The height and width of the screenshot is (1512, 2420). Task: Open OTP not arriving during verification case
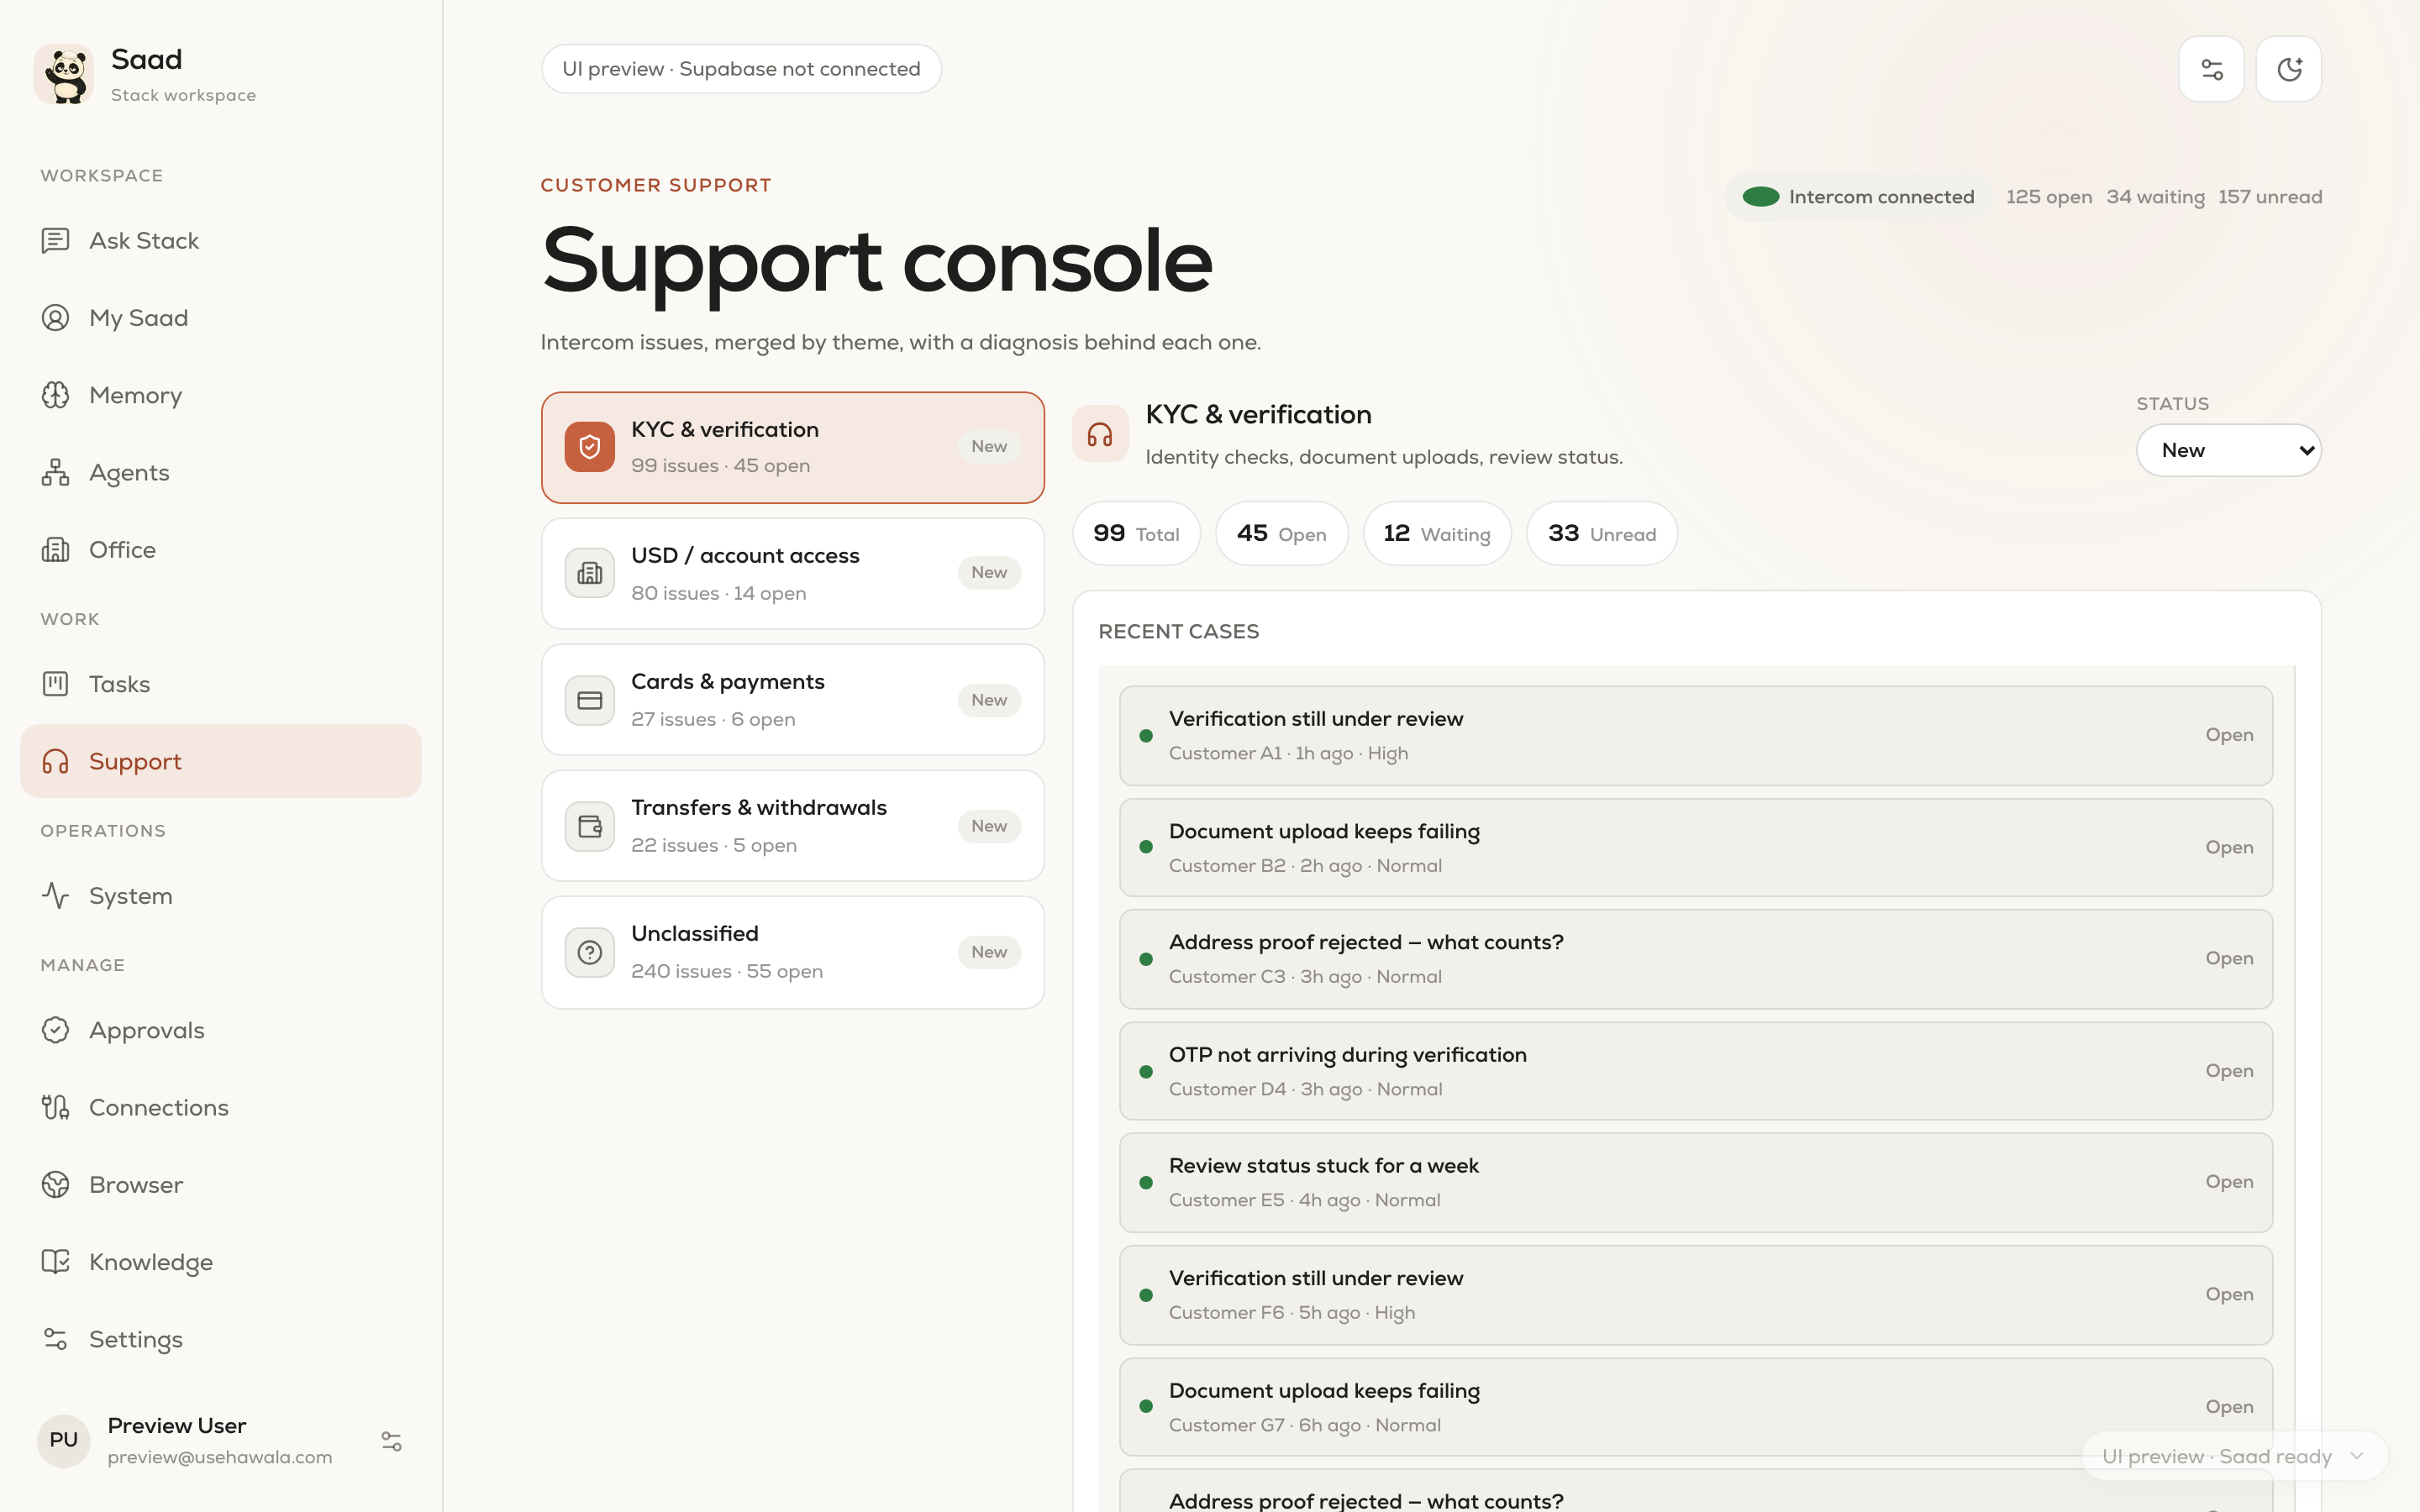click(x=1696, y=1071)
